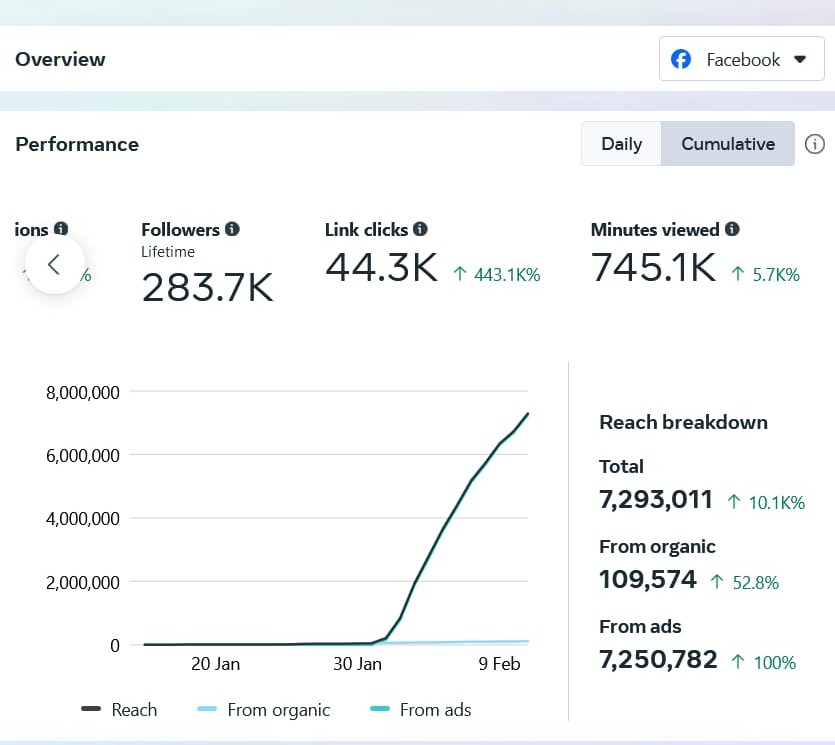
Task: Click info icon beside Link clicks
Action: [x=420, y=229]
